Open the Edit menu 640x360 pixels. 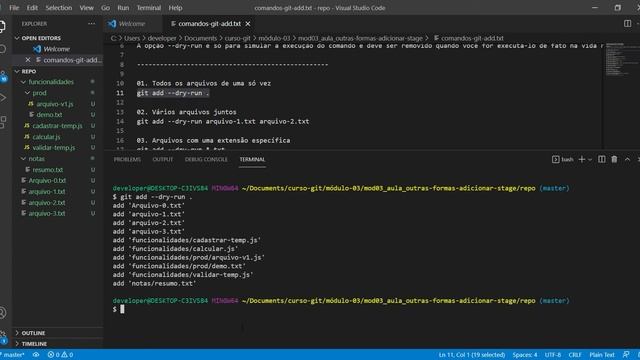pos(32,8)
